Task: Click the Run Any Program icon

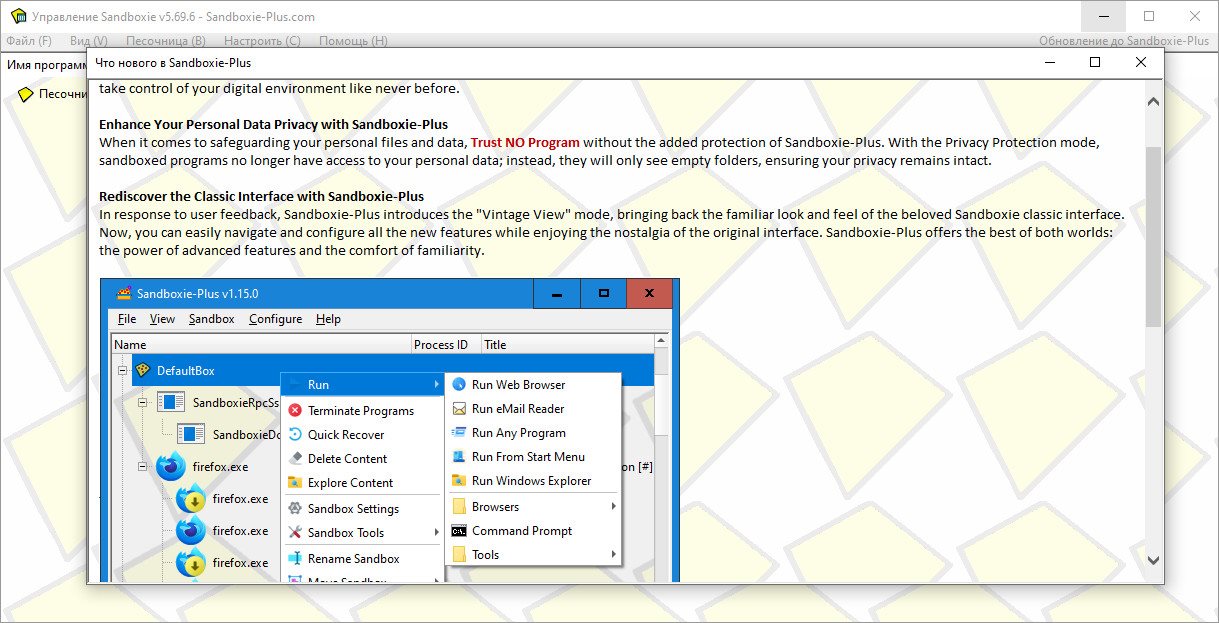Action: point(459,432)
